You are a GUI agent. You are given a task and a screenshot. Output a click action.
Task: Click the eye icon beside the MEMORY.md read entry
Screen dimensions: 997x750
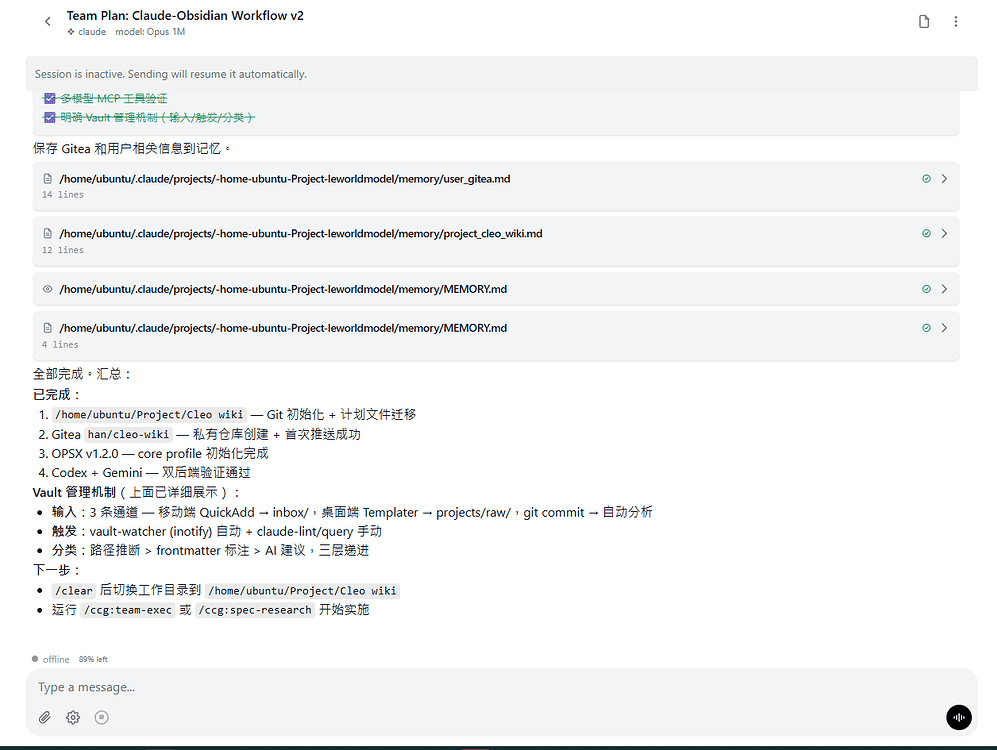(x=48, y=289)
